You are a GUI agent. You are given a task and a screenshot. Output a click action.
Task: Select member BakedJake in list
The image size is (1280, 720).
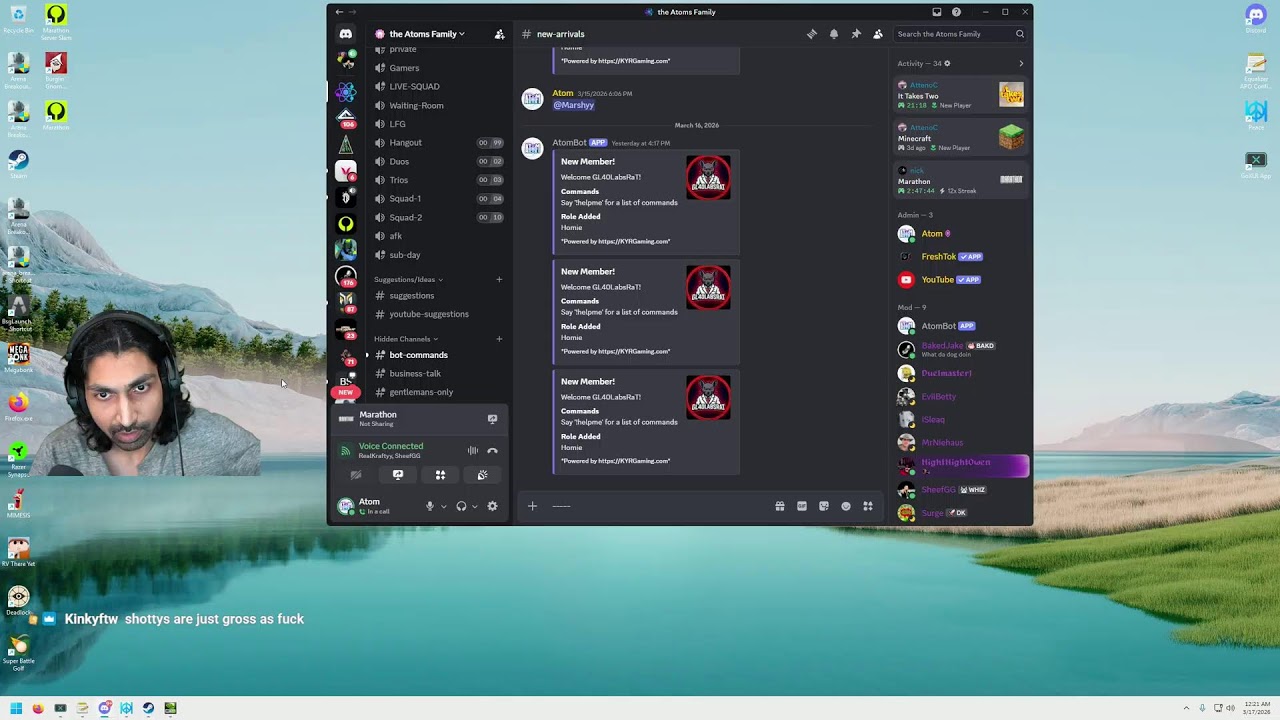[961, 350]
